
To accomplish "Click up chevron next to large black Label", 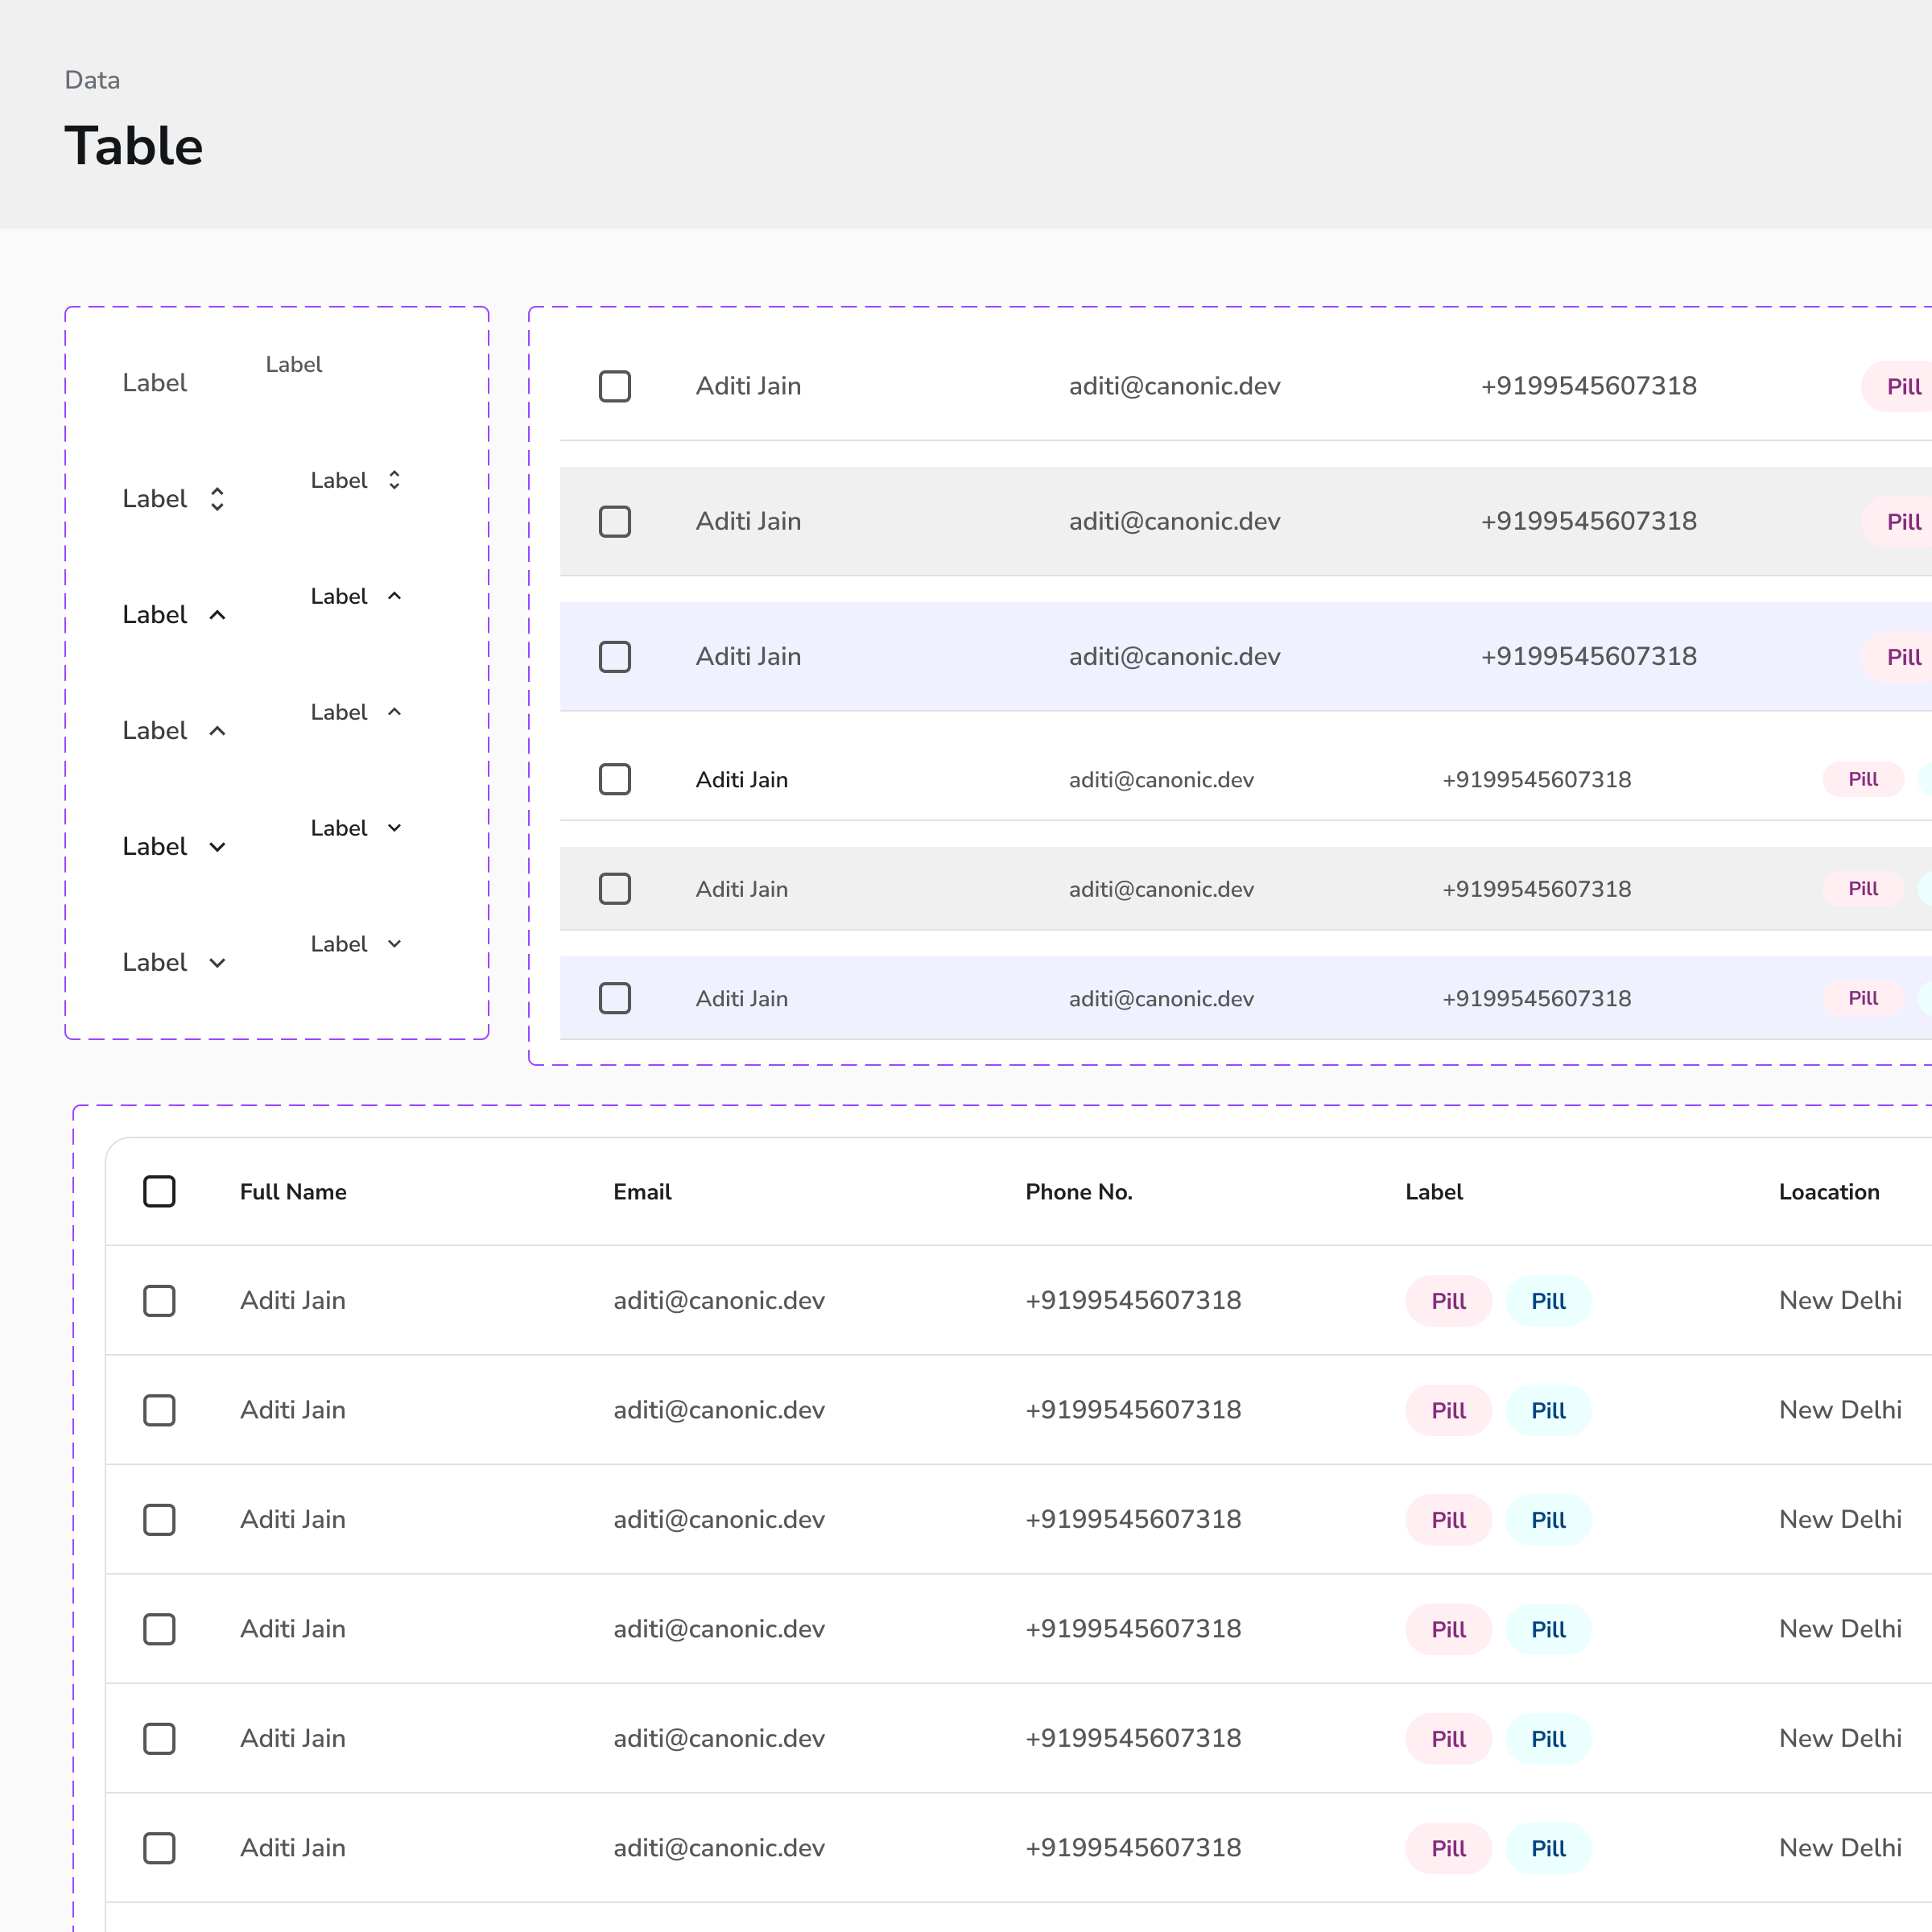I will 217,615.
